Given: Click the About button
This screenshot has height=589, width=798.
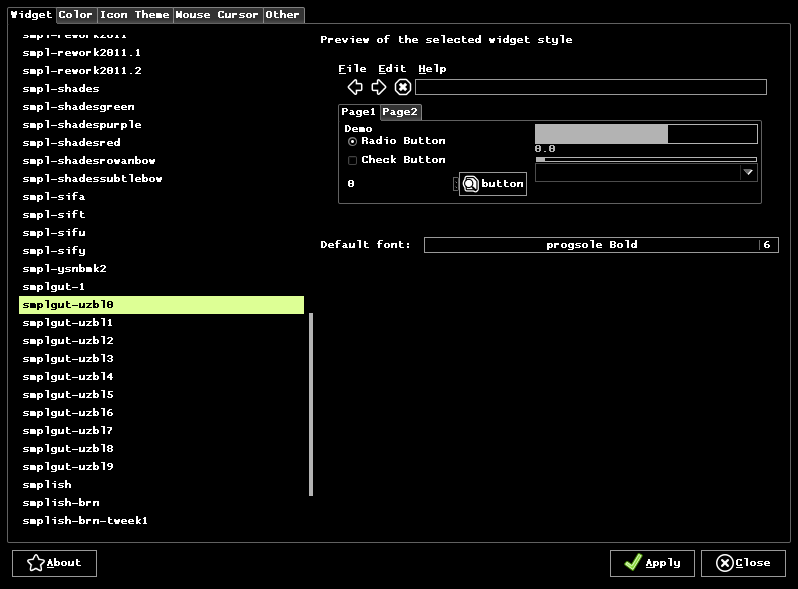Looking at the screenshot, I should tap(54, 563).
